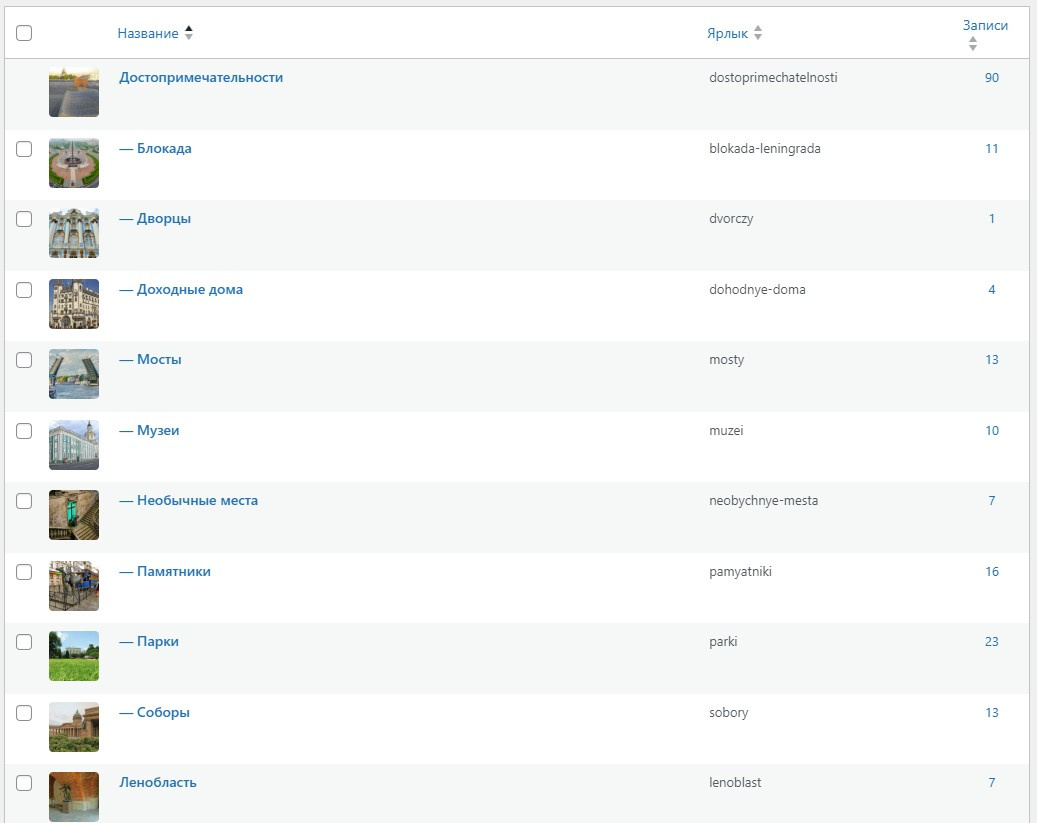Toggle the select-all checkbox in header
Screen dimensions: 1037x823
[24, 33]
